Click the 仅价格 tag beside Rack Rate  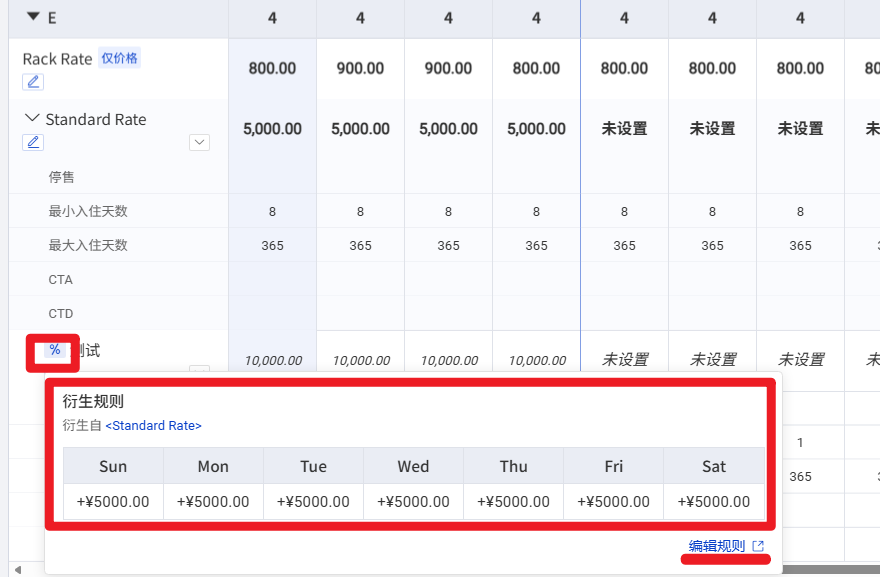point(119,58)
